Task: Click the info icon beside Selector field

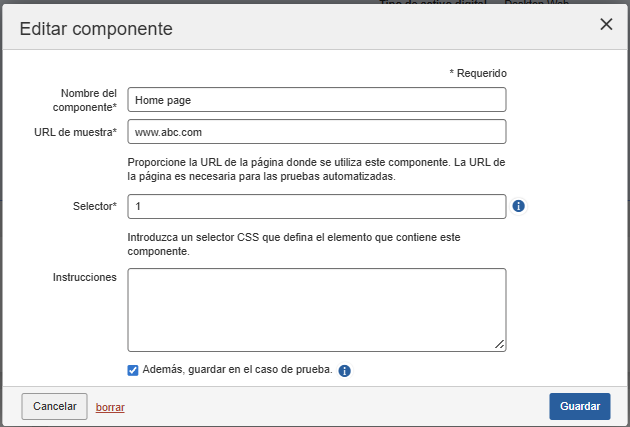Action: tap(519, 207)
